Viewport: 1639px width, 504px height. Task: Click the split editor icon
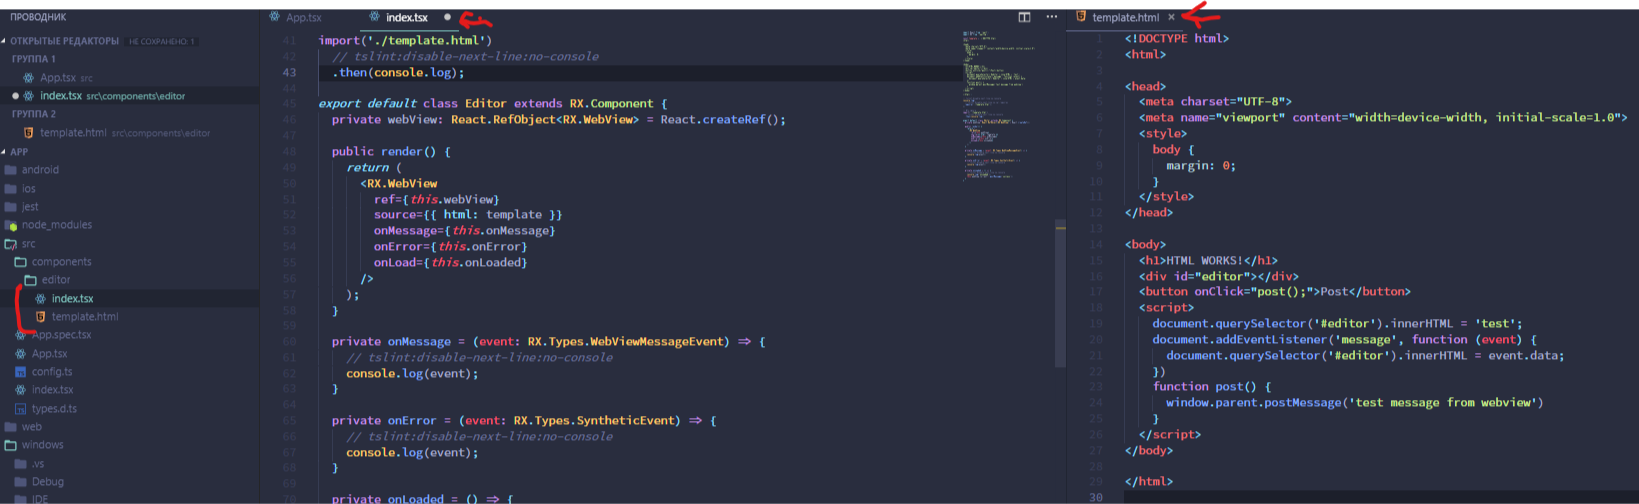pyautogui.click(x=1024, y=17)
